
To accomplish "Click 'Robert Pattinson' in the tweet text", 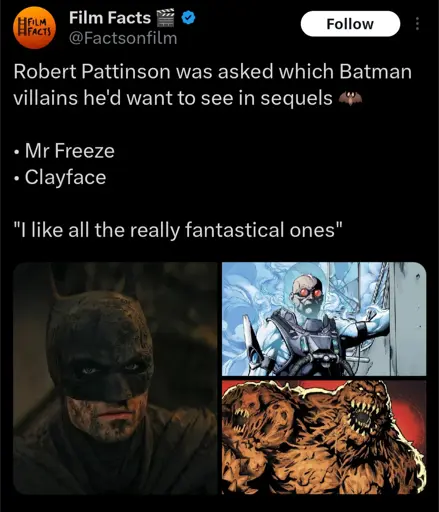I will pos(91,72).
